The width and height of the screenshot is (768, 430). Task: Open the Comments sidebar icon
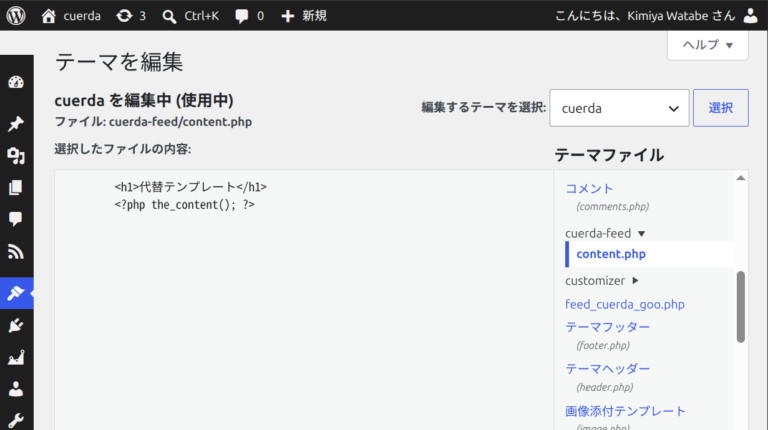(16, 219)
